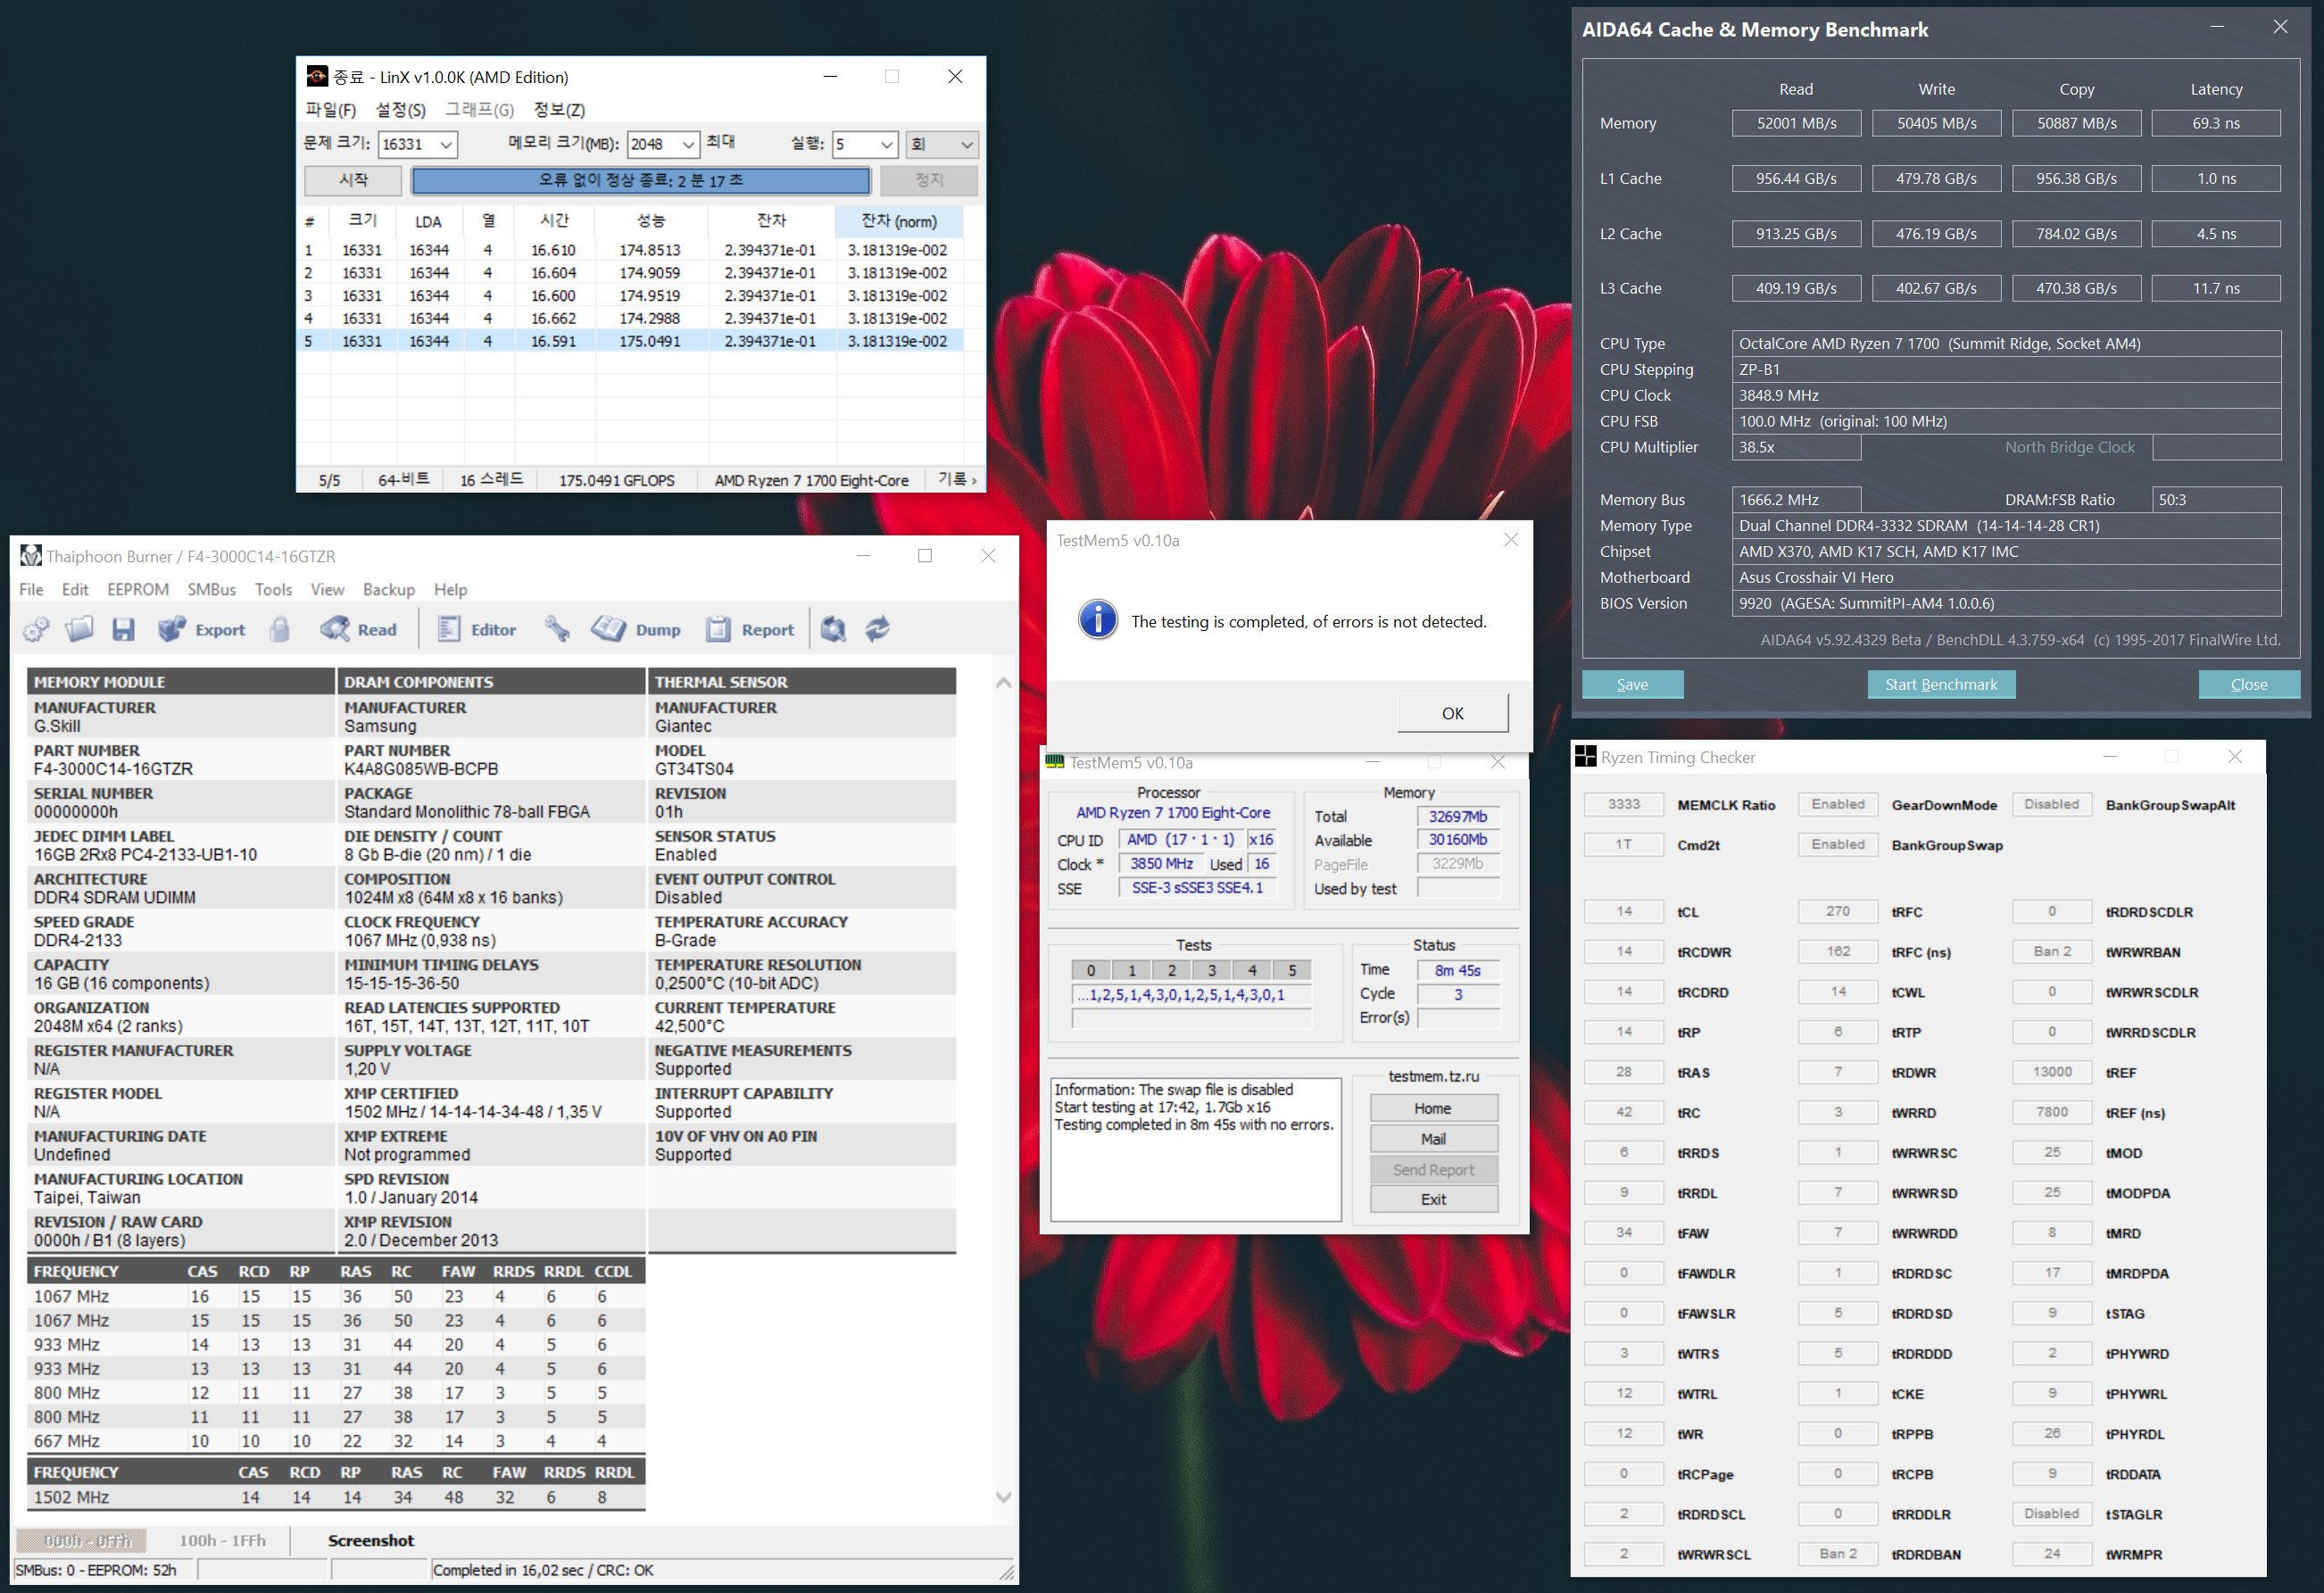Click the Read SPD toolbar icon
Image resolution: width=2324 pixels, height=1593 pixels.
(x=359, y=629)
